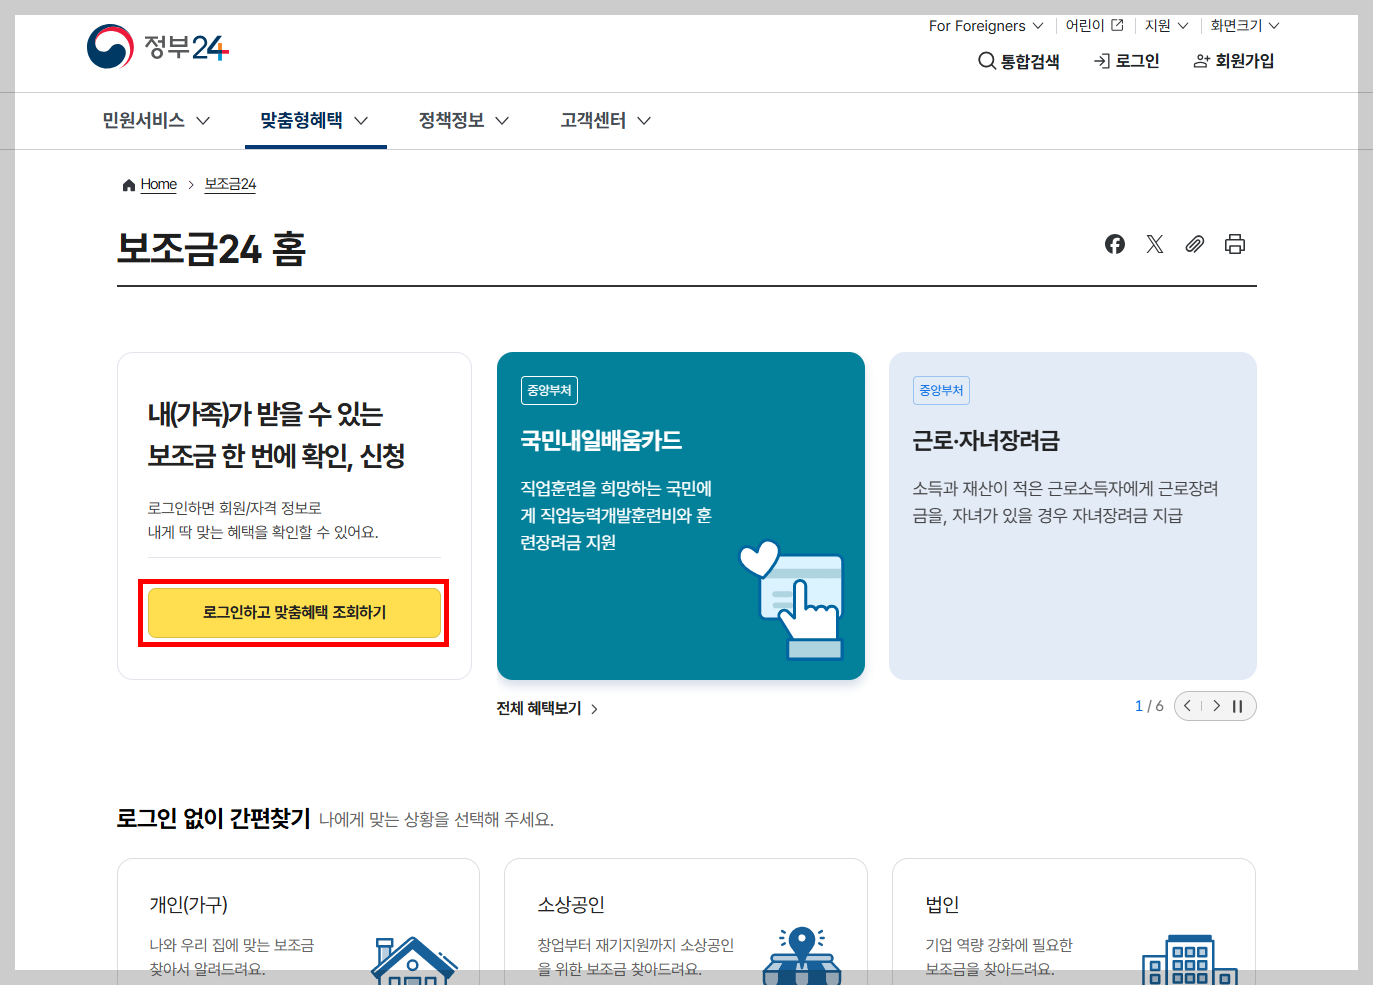Click the store icon in 소상공인 card
This screenshot has height=985, width=1373.
[801, 956]
